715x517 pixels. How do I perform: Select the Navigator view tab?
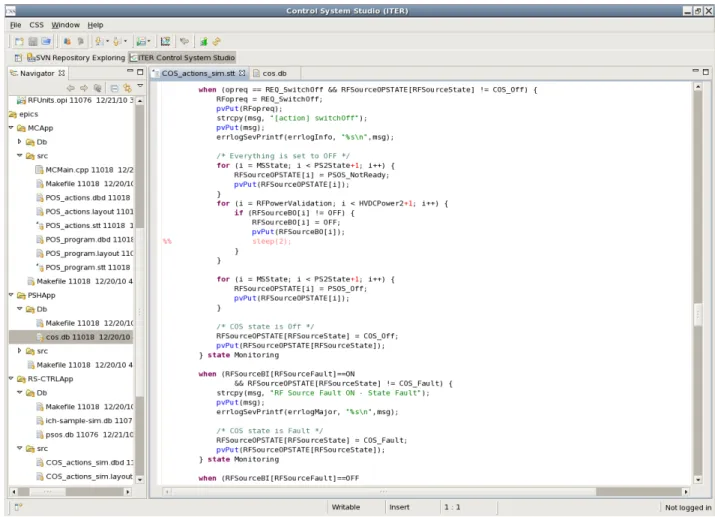(x=36, y=73)
